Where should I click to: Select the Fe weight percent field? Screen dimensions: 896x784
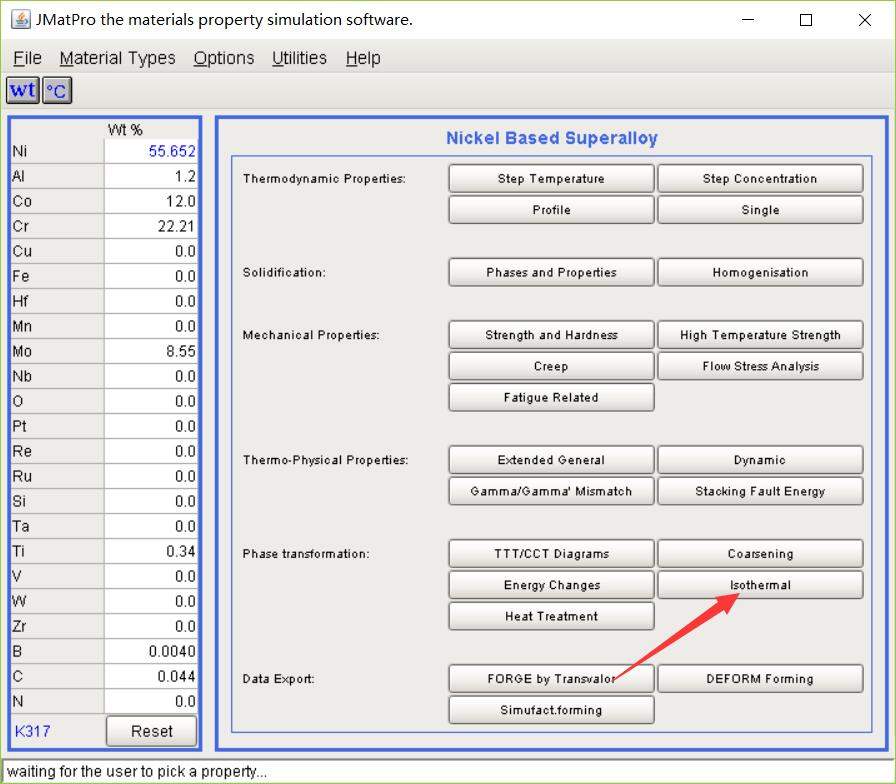tap(151, 276)
